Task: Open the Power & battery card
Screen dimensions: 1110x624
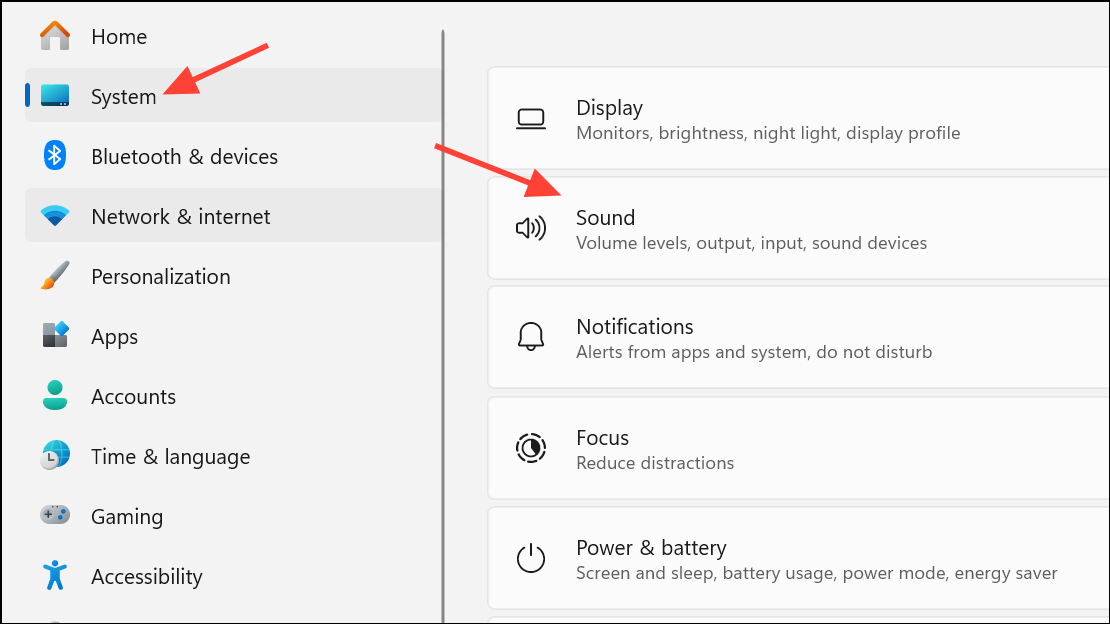Action: click(x=799, y=558)
